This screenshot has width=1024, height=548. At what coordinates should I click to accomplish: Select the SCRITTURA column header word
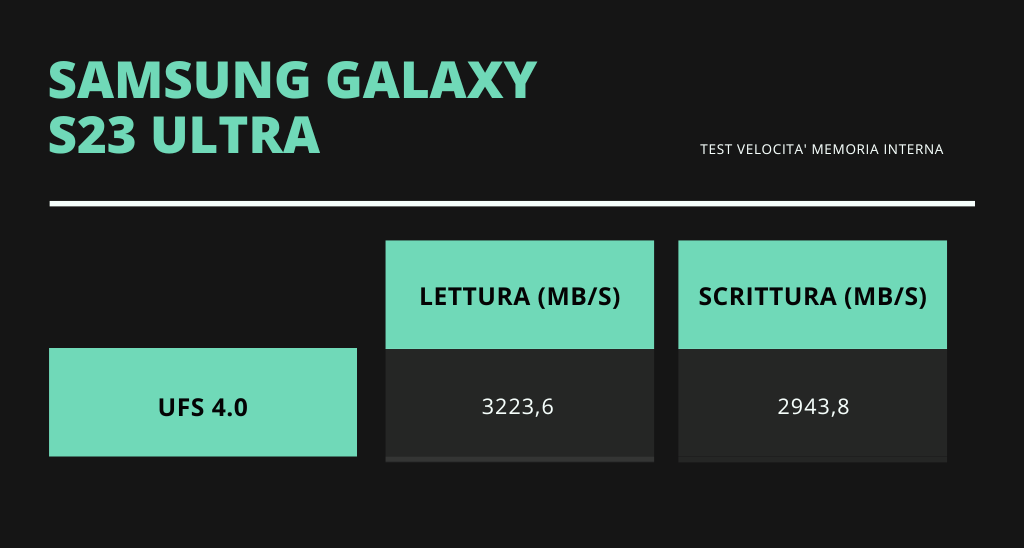[767, 297]
